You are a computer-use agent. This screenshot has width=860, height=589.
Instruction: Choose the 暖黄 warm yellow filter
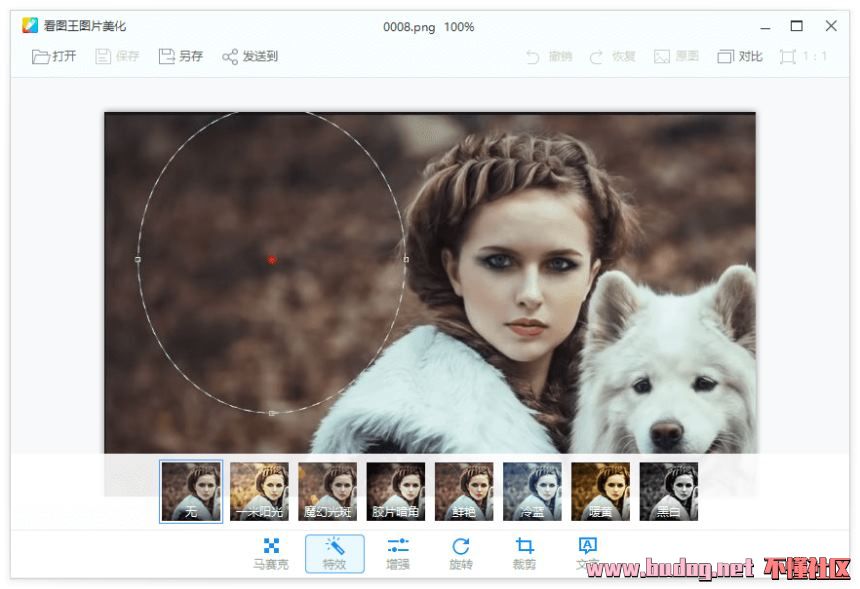pos(600,491)
